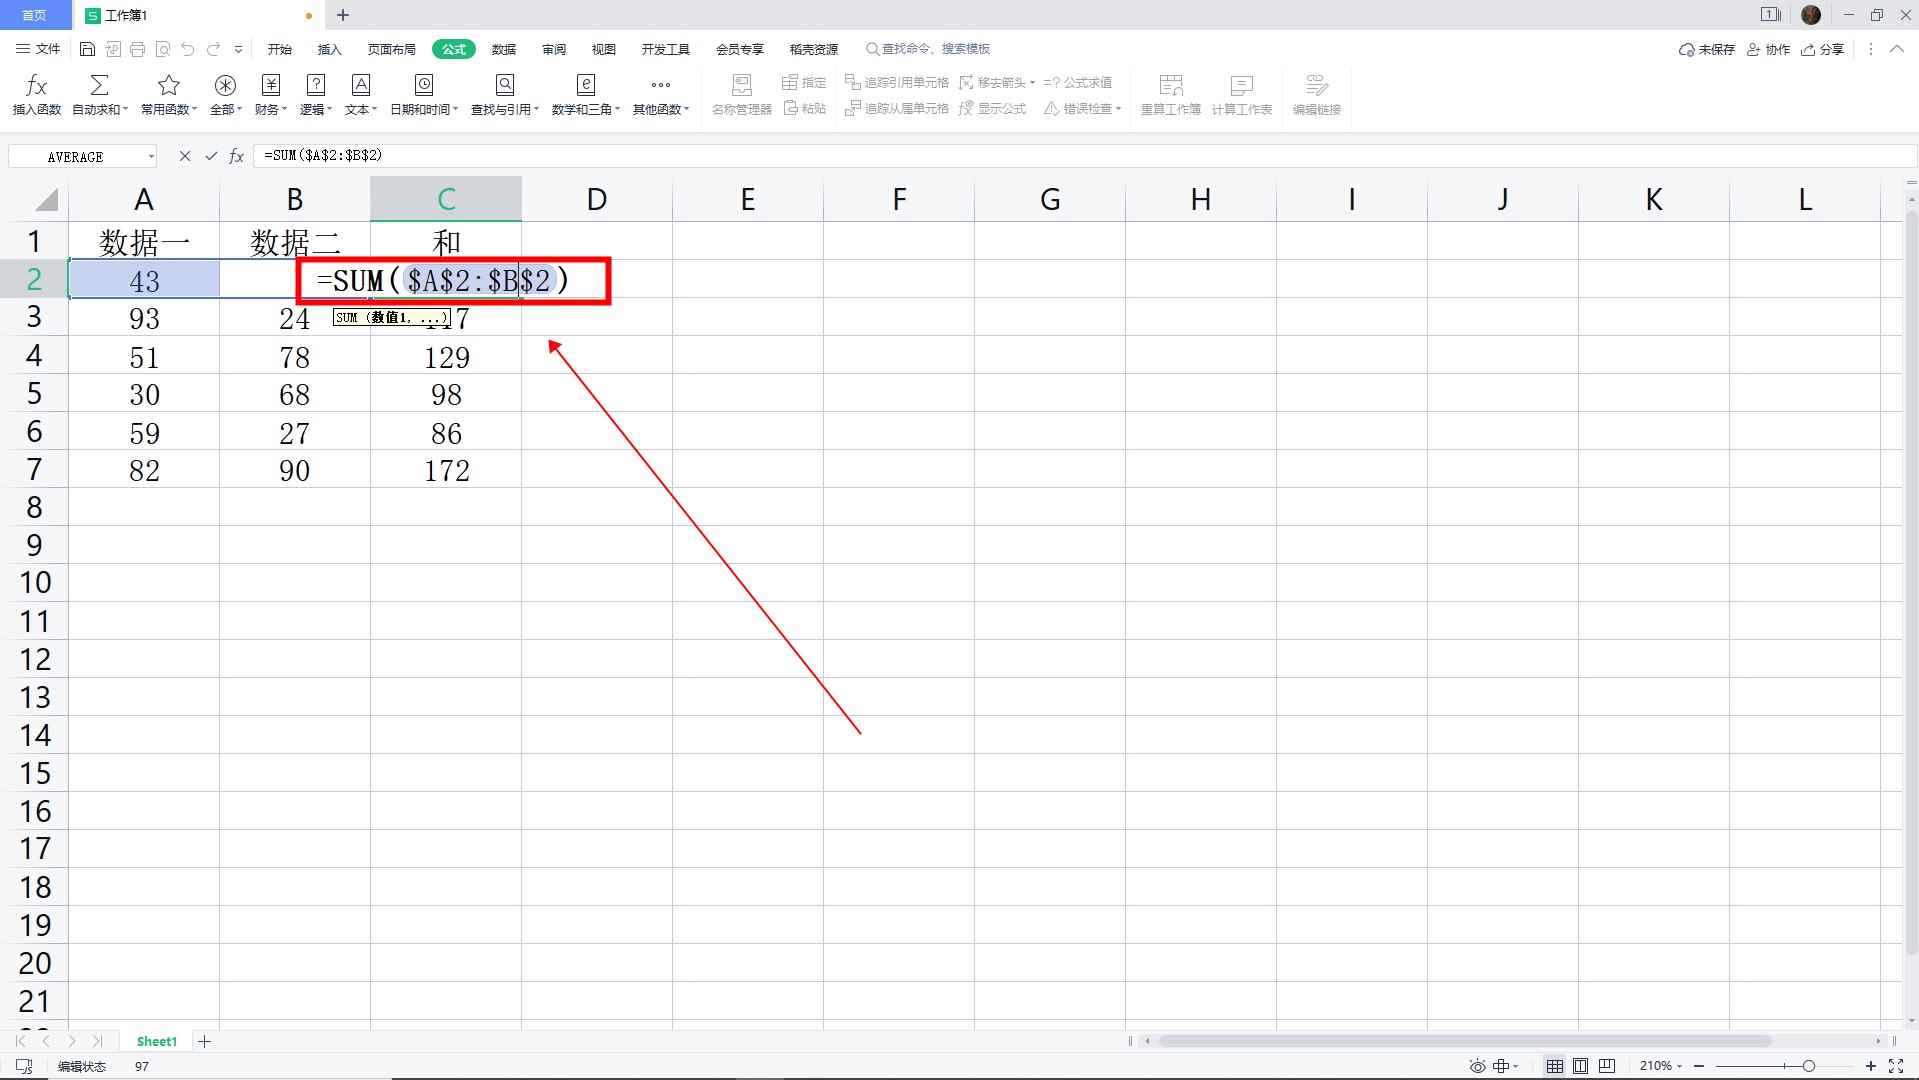Screen dimensions: 1919x1080
Task: Add a new sheet with plus button
Action: 204,1041
